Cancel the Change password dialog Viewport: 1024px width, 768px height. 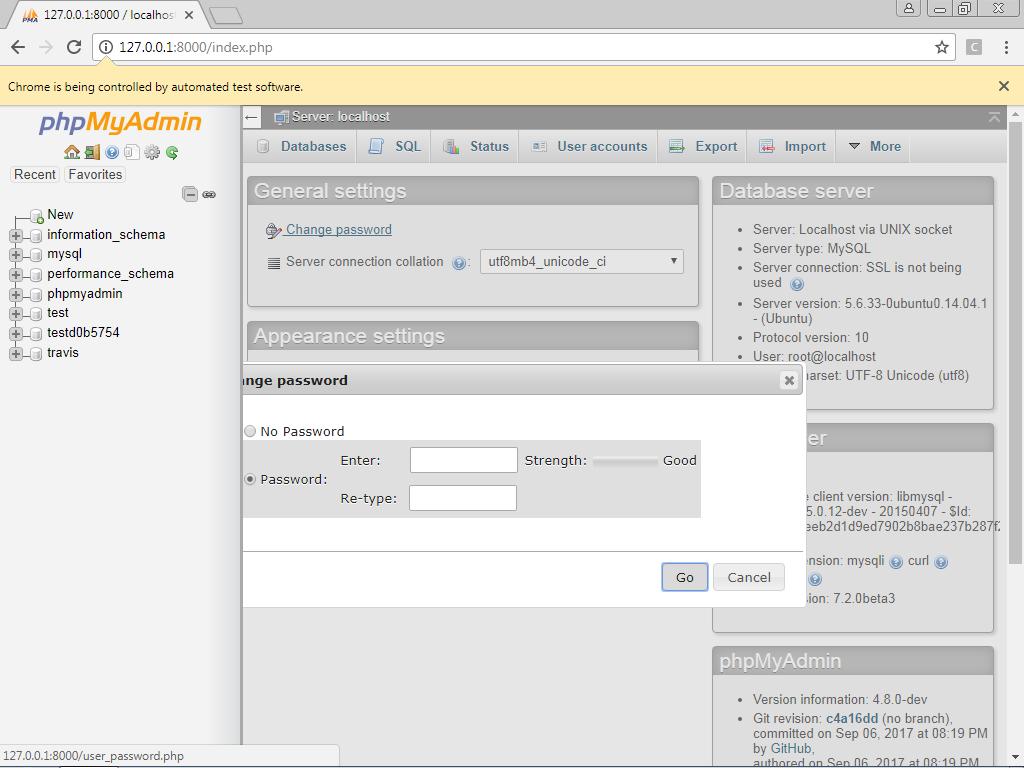coord(749,577)
